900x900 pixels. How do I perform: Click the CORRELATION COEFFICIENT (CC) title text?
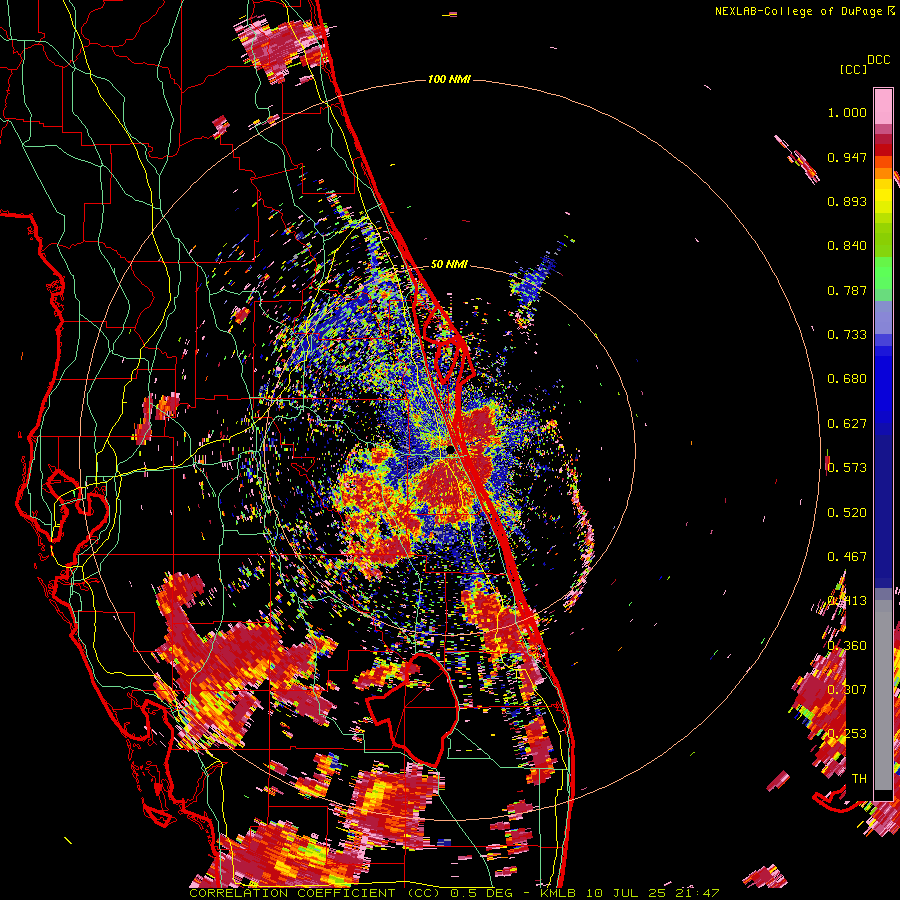click(x=315, y=893)
